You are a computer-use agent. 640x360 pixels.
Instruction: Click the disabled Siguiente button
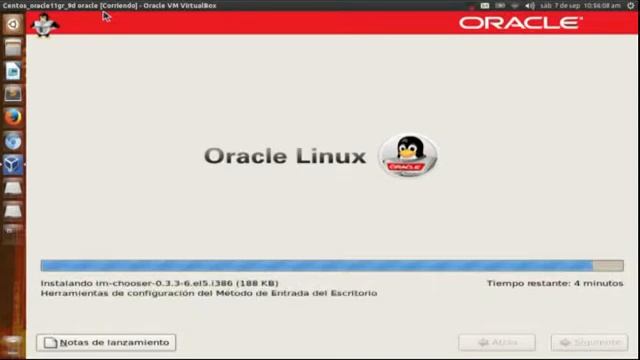pos(589,342)
